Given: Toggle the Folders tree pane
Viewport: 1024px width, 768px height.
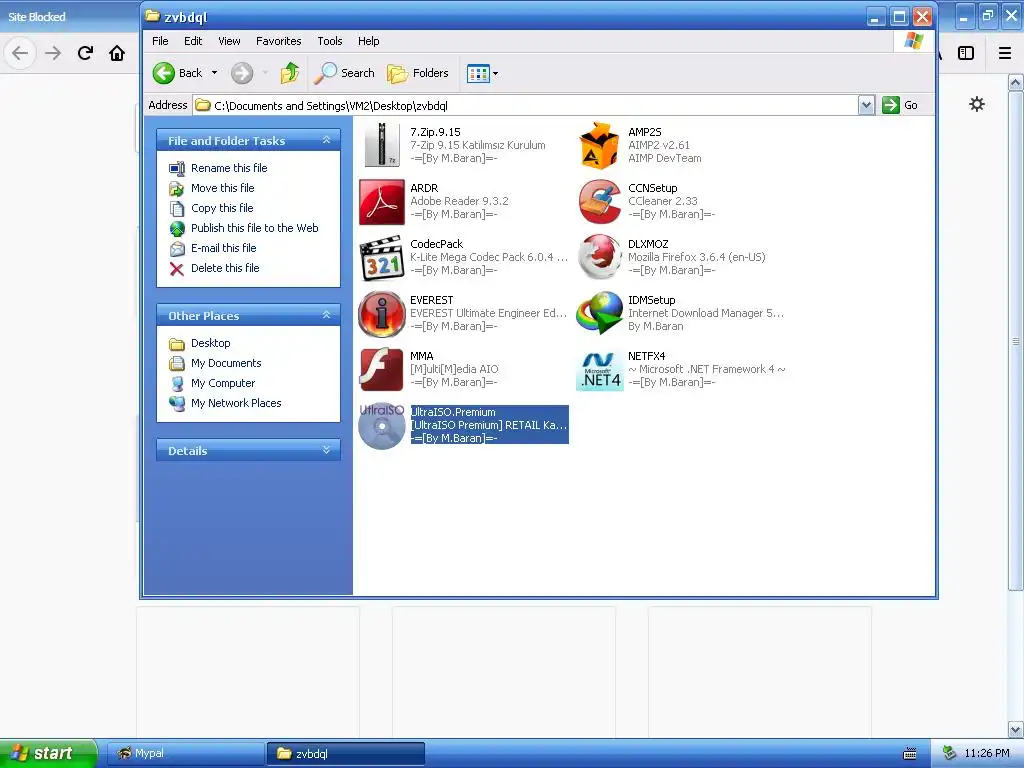Looking at the screenshot, I should (x=418, y=73).
